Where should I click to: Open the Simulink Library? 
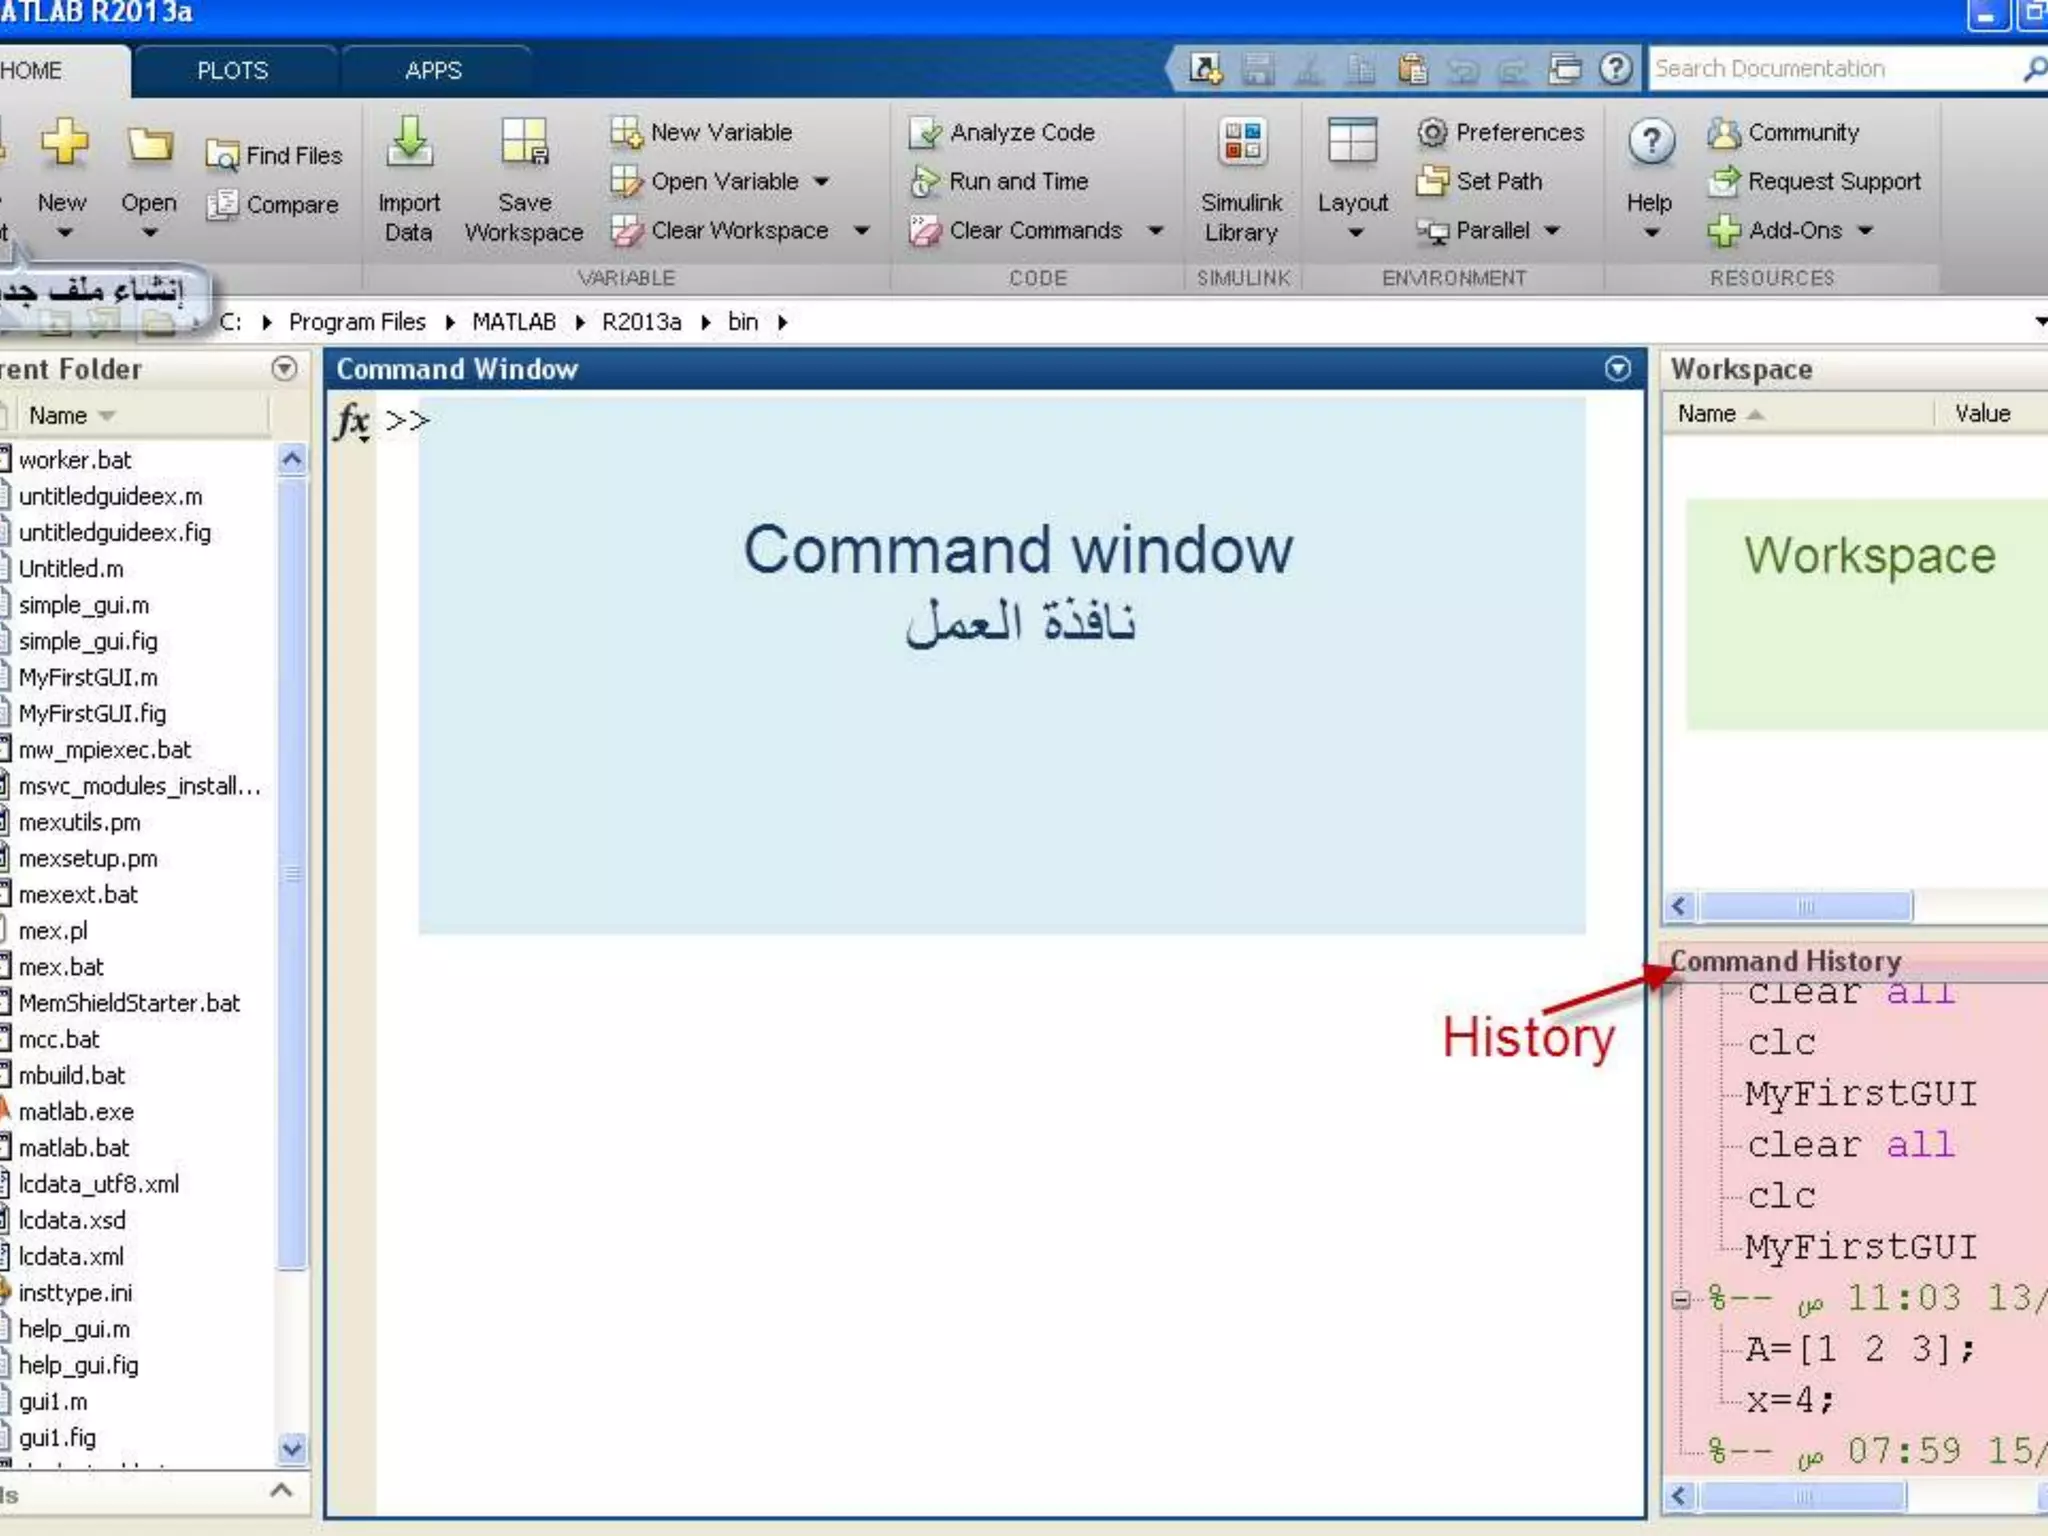point(1242,143)
